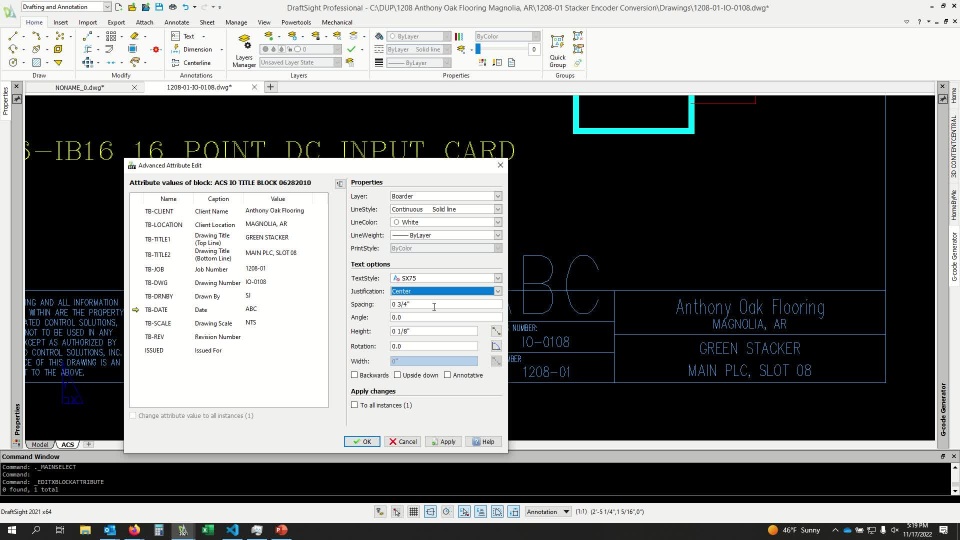
Task: Open the Annotate ribbon tab
Action: pos(176,22)
